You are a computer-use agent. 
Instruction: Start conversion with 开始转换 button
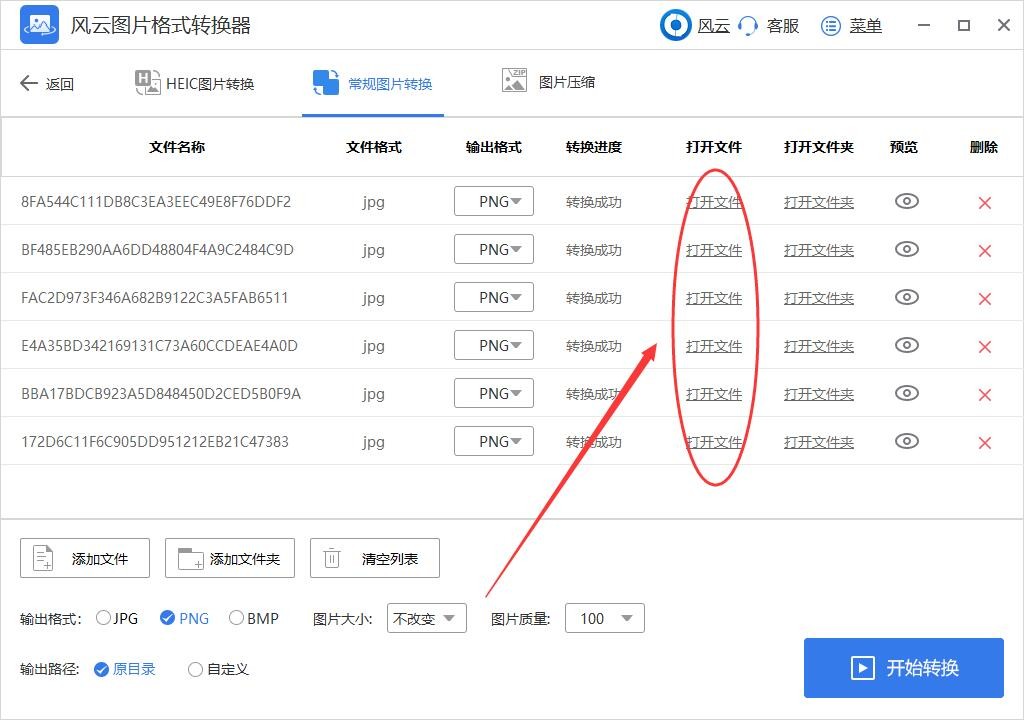(904, 668)
